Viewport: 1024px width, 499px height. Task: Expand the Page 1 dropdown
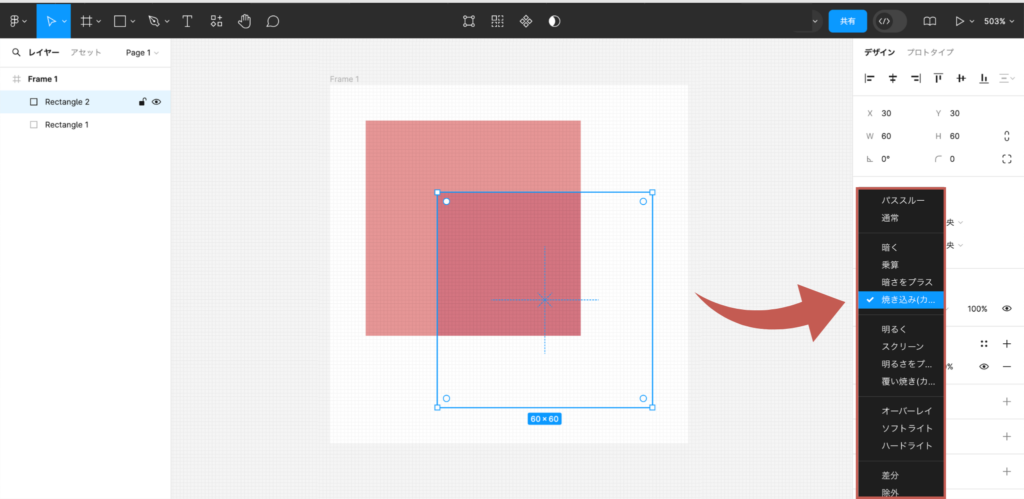tap(141, 52)
